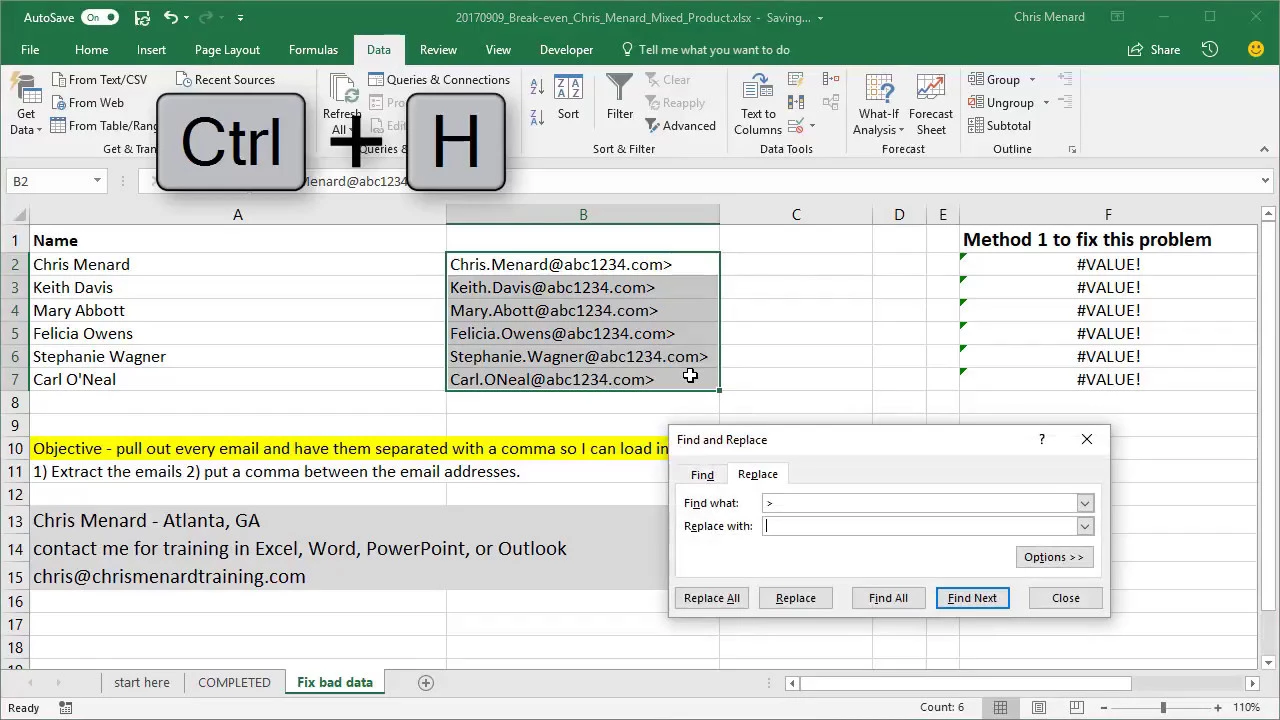Screen dimensions: 1280x720
Task: Open the Page Layout ribbon tab
Action: pos(227,50)
